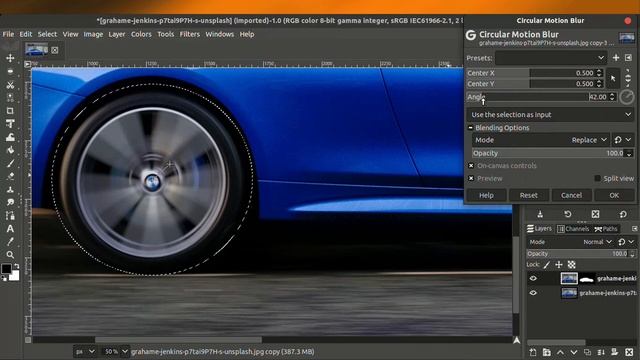Select the Text tool
This screenshot has height=360, width=640.
pyautogui.click(x=10, y=229)
